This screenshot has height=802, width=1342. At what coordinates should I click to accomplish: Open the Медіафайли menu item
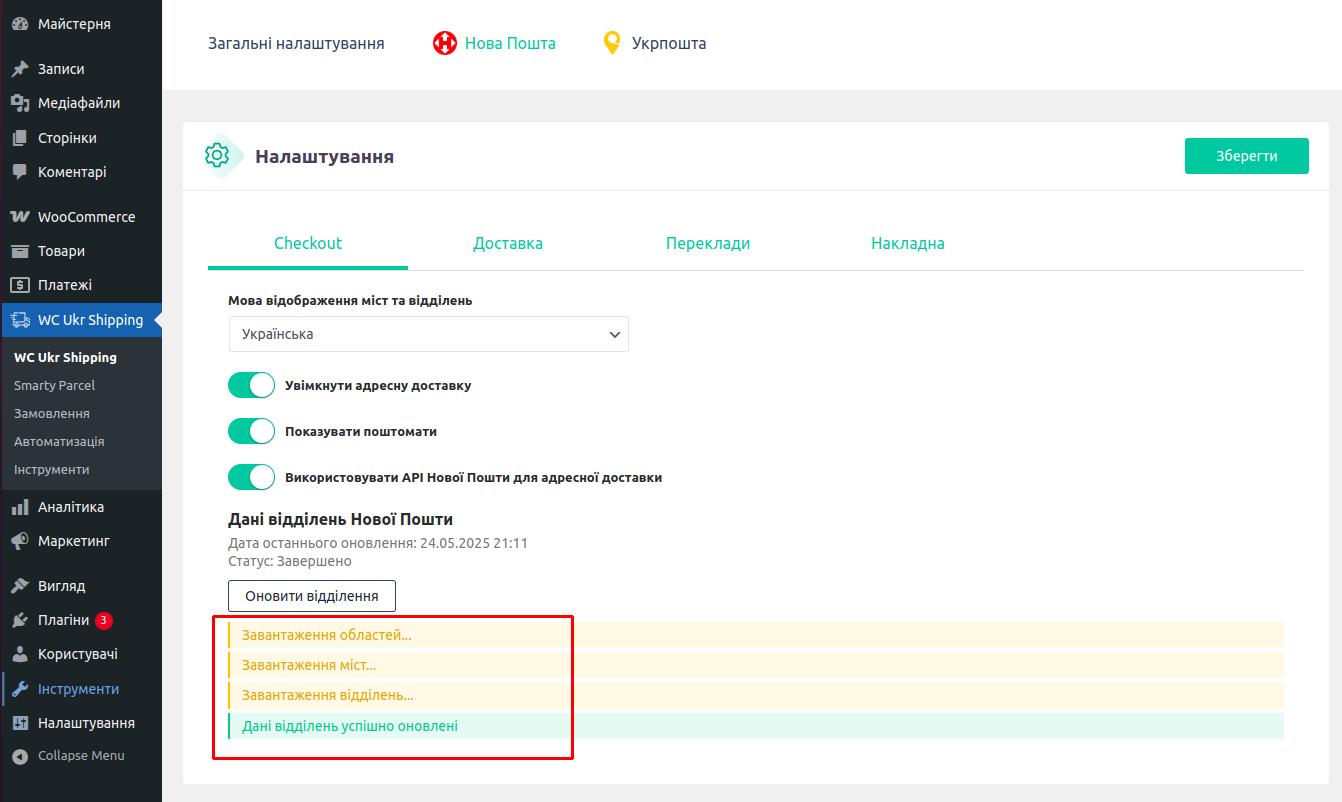coord(81,103)
